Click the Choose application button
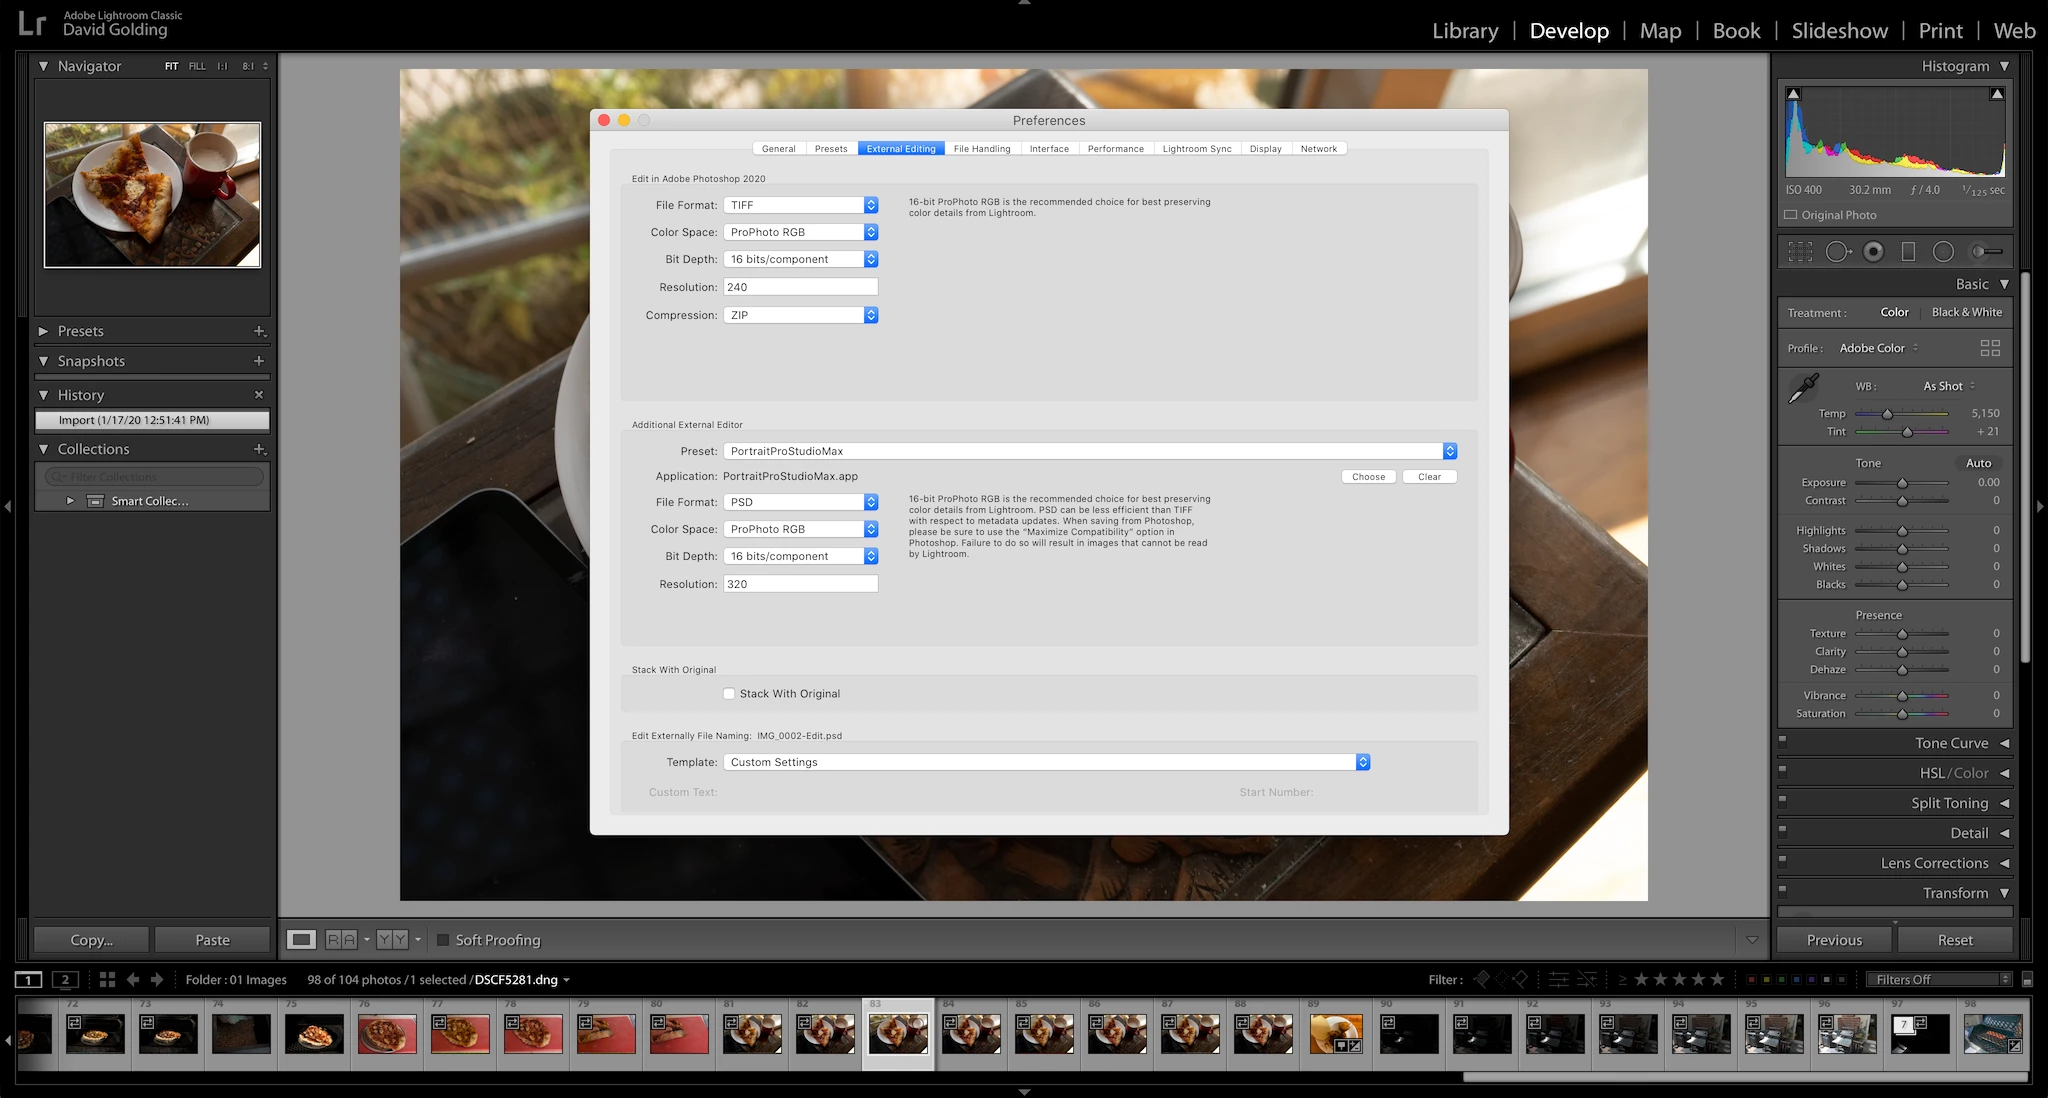Image resolution: width=2048 pixels, height=1098 pixels. tap(1368, 477)
